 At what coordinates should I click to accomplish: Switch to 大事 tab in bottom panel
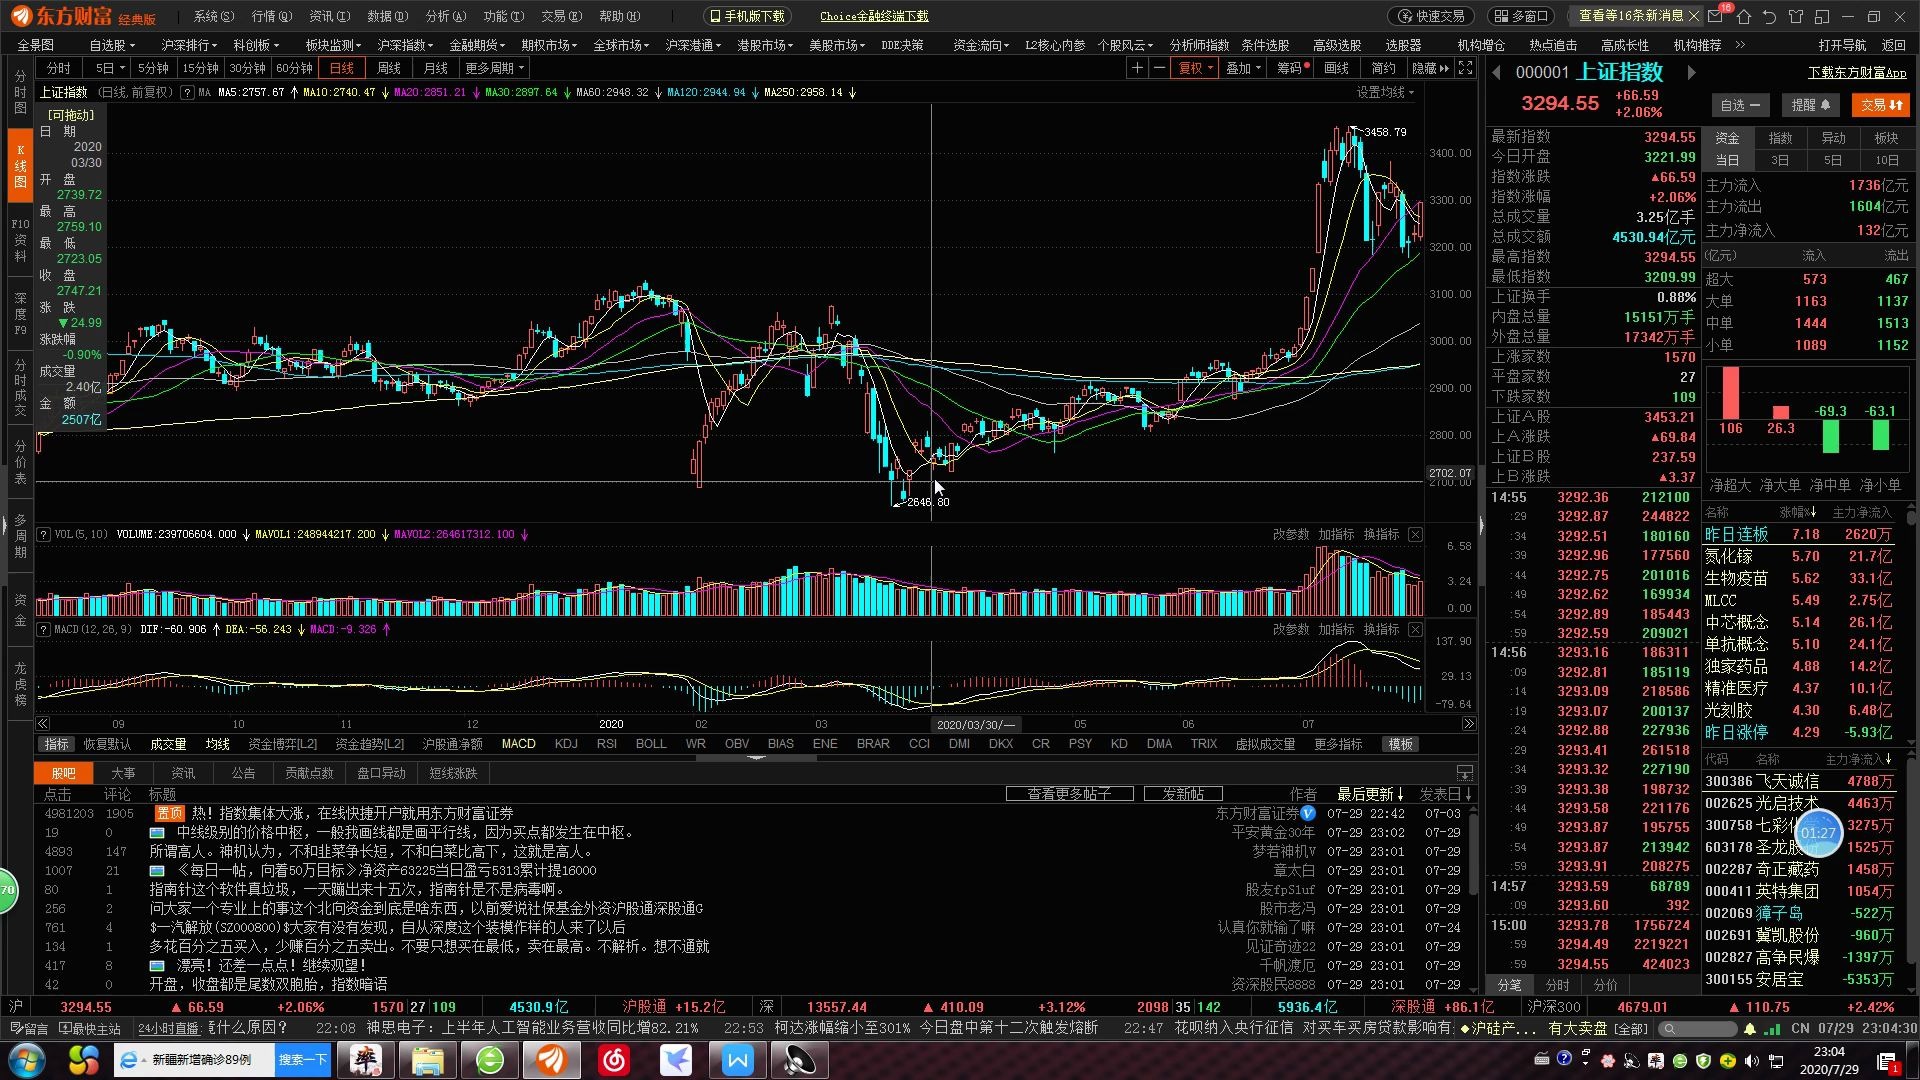click(123, 773)
